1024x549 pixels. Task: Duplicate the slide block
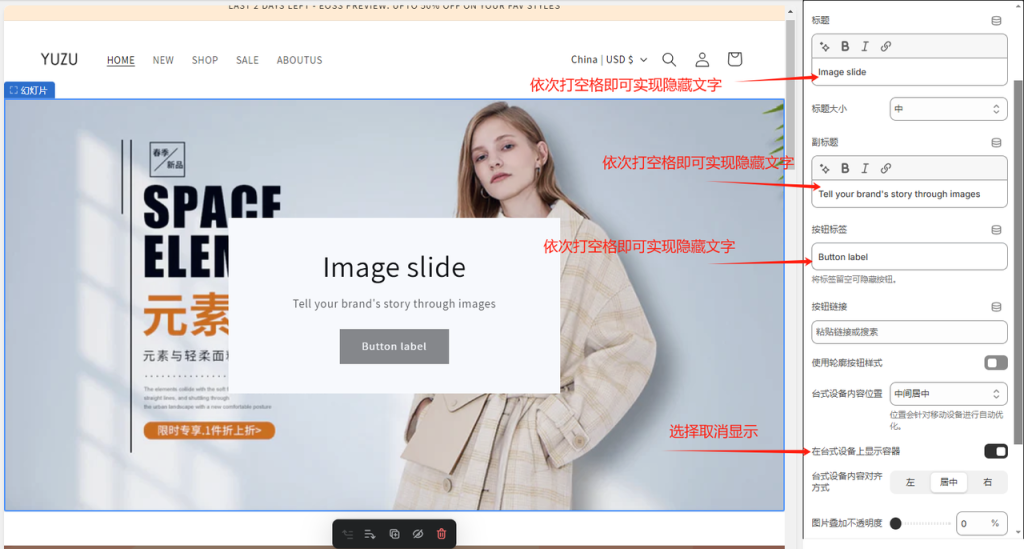coord(394,534)
